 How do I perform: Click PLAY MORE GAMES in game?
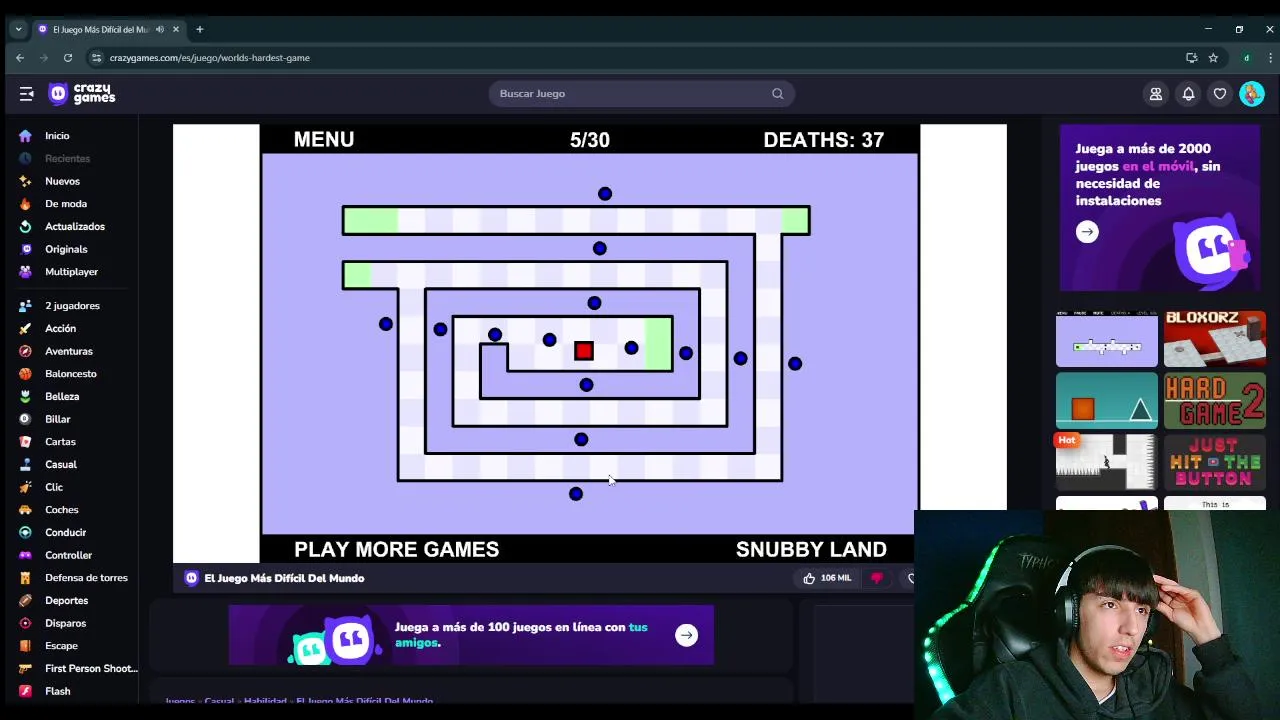(396, 549)
